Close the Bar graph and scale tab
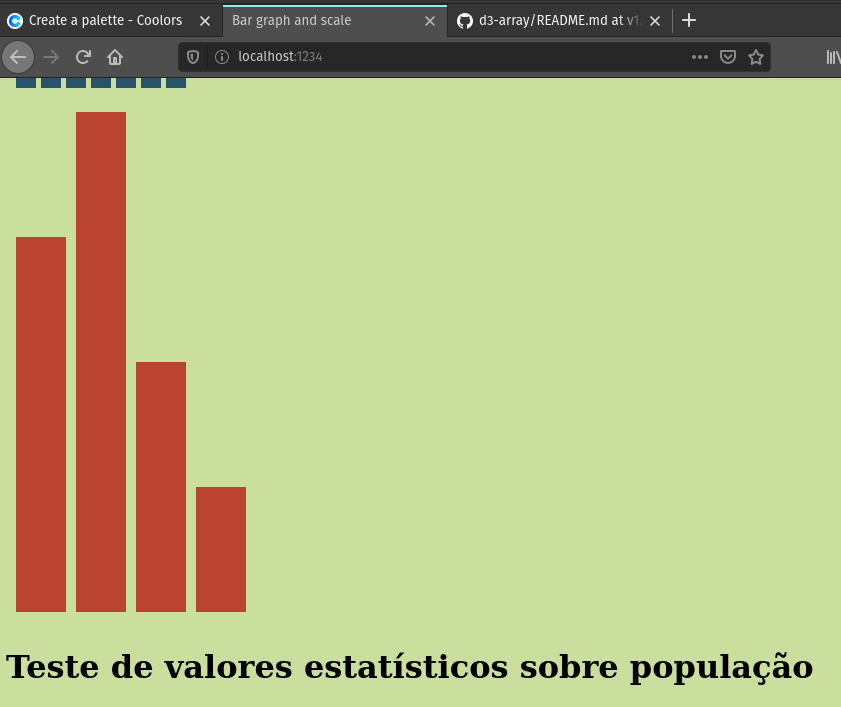 click(430, 21)
